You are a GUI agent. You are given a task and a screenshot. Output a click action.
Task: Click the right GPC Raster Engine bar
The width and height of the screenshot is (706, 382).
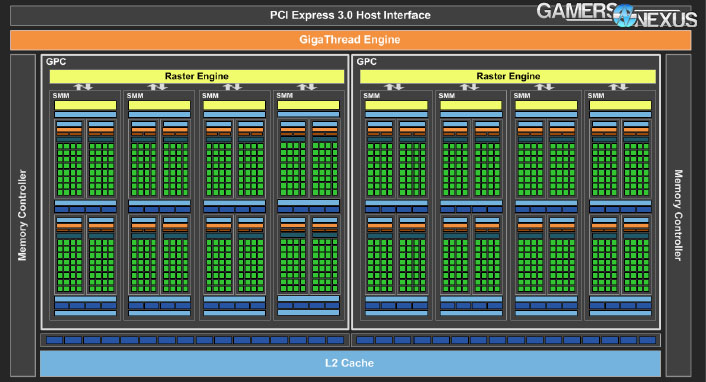tap(508, 76)
